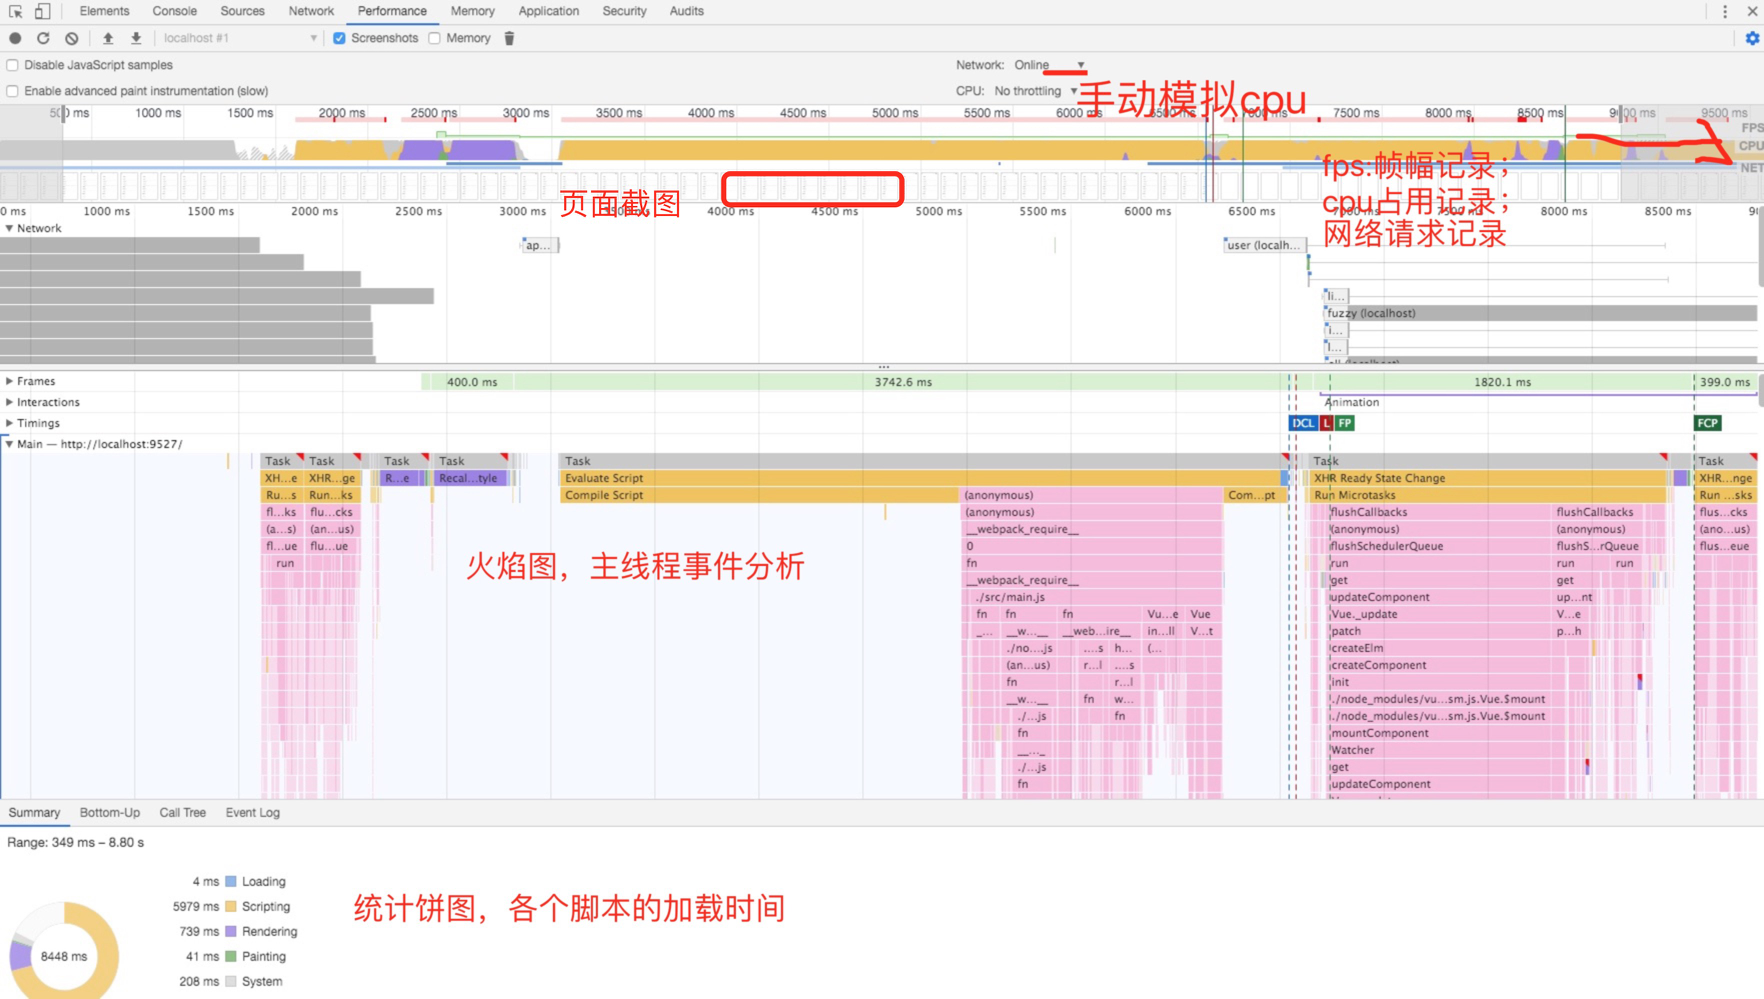
Task: Open the Memory panel tab
Action: 472,11
